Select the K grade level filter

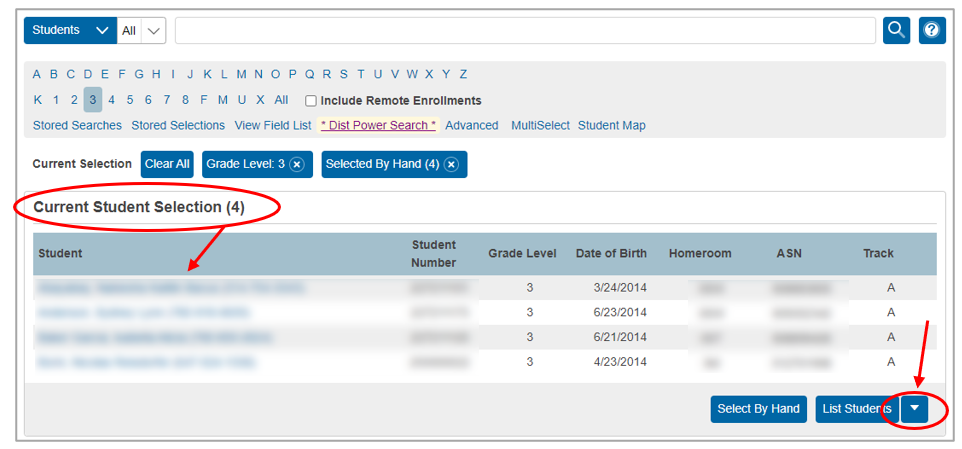[37, 100]
